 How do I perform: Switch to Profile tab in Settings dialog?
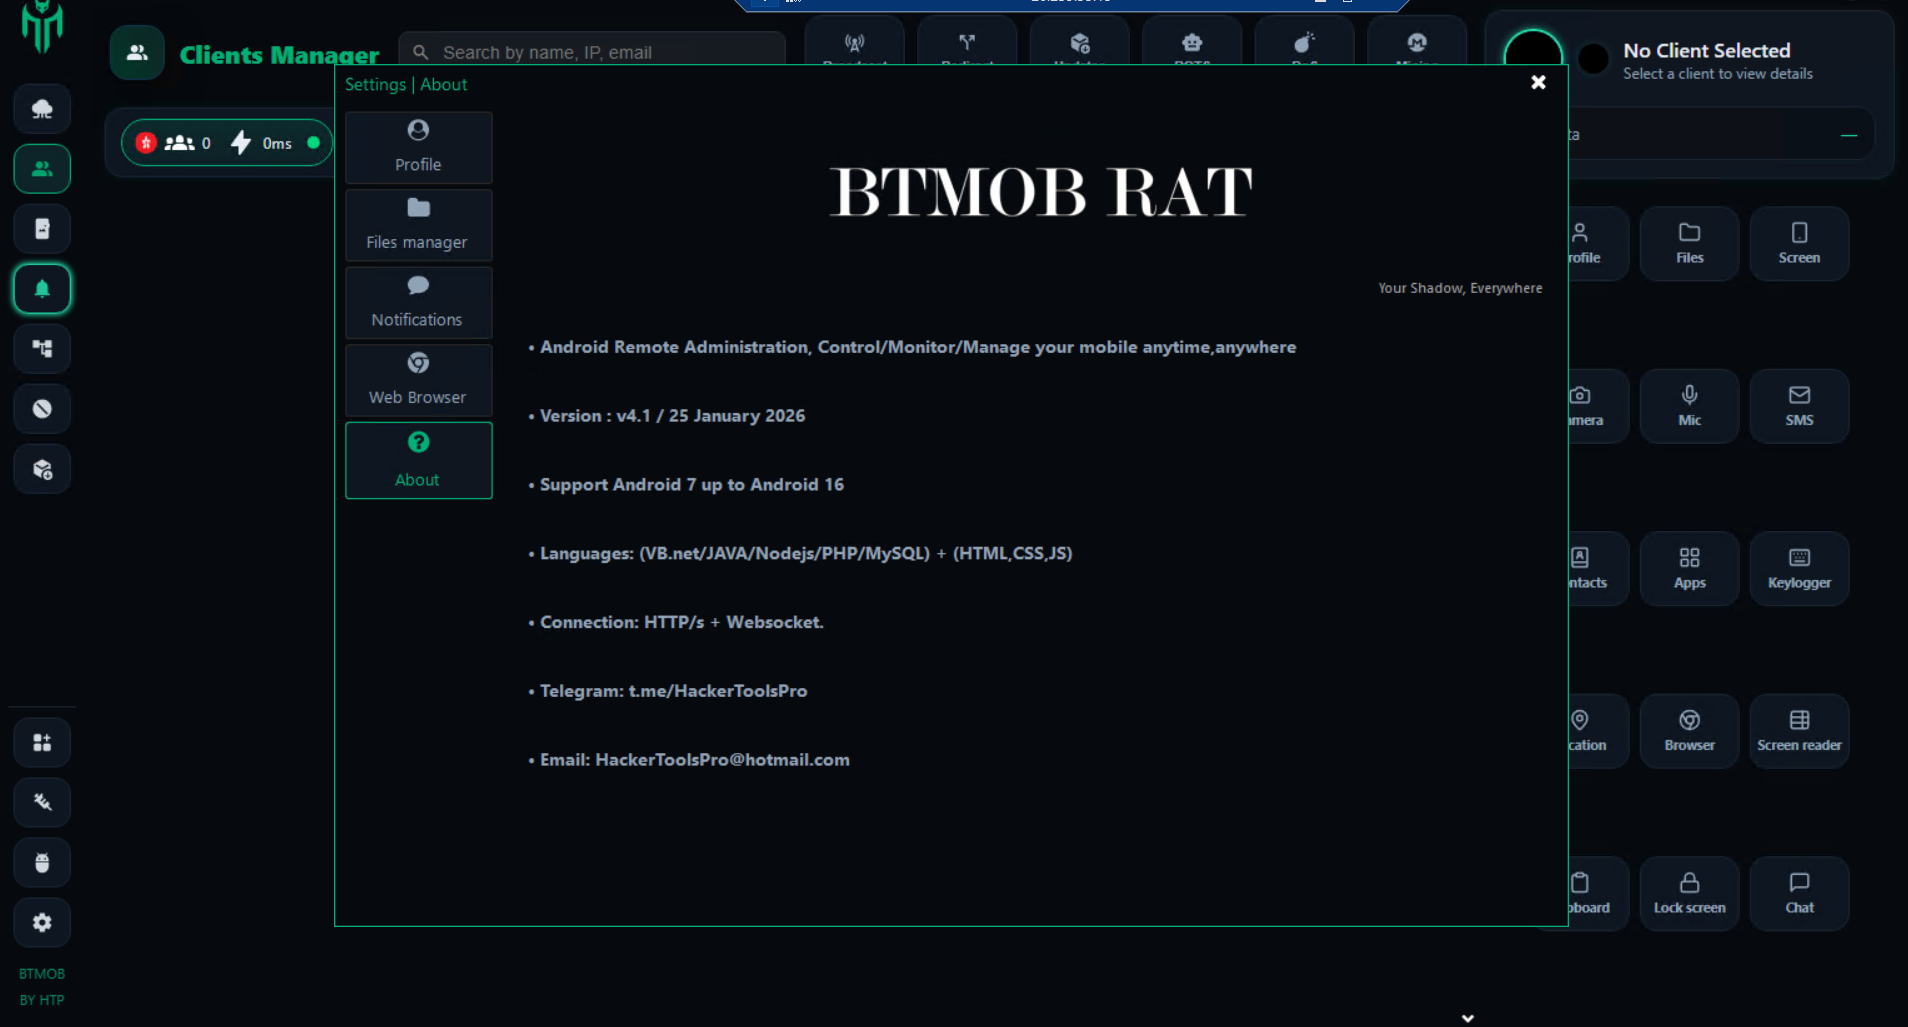click(x=418, y=147)
